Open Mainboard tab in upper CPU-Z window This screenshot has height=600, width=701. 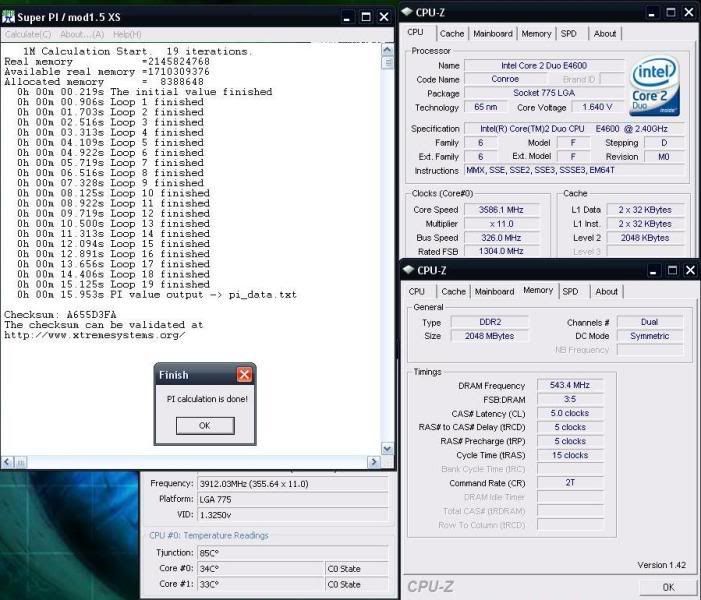click(x=493, y=33)
